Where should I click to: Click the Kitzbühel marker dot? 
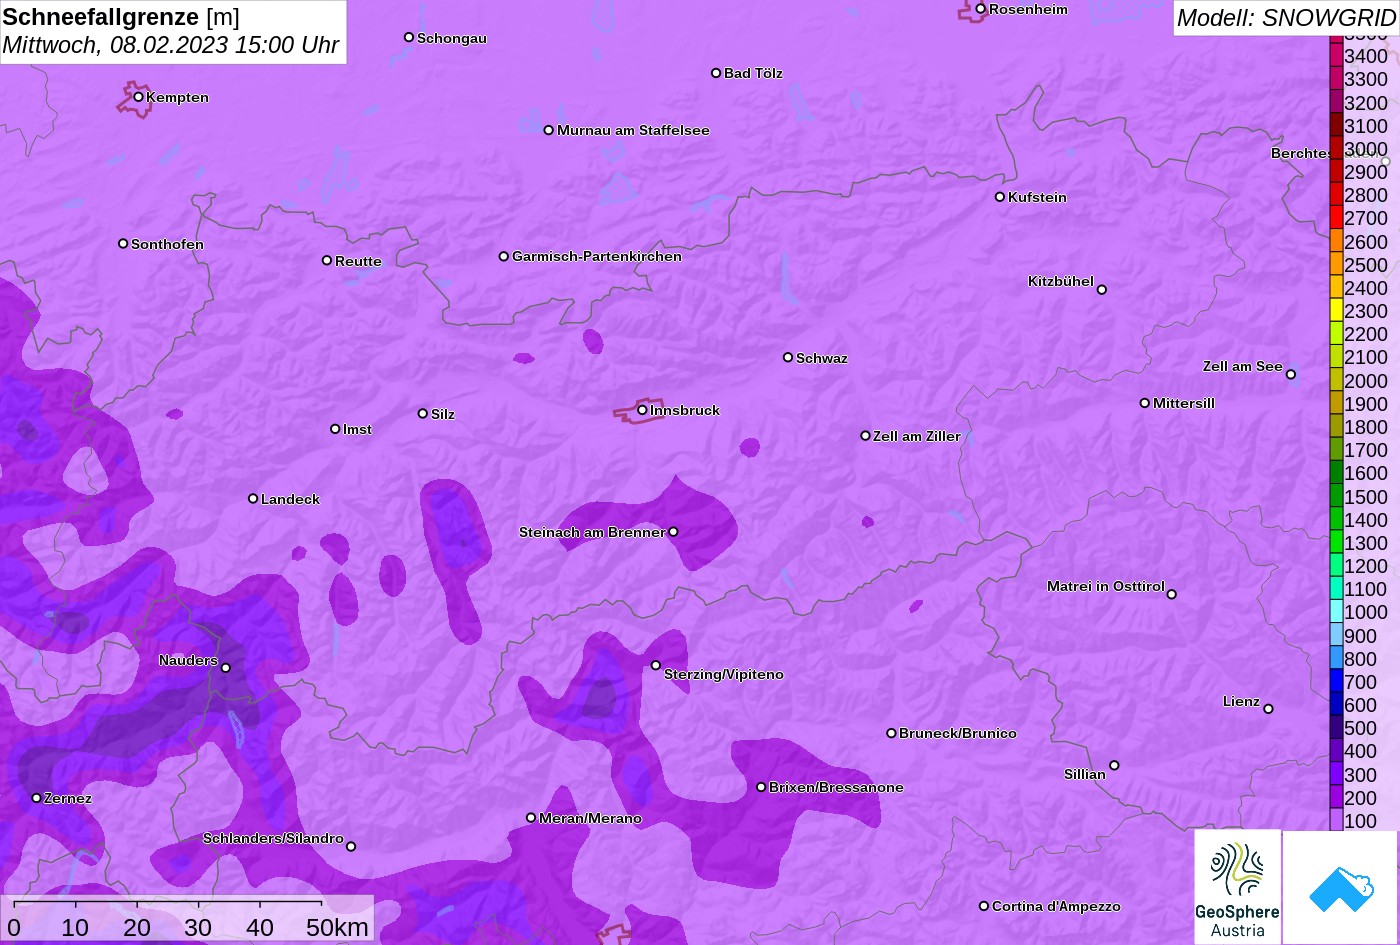(1102, 290)
